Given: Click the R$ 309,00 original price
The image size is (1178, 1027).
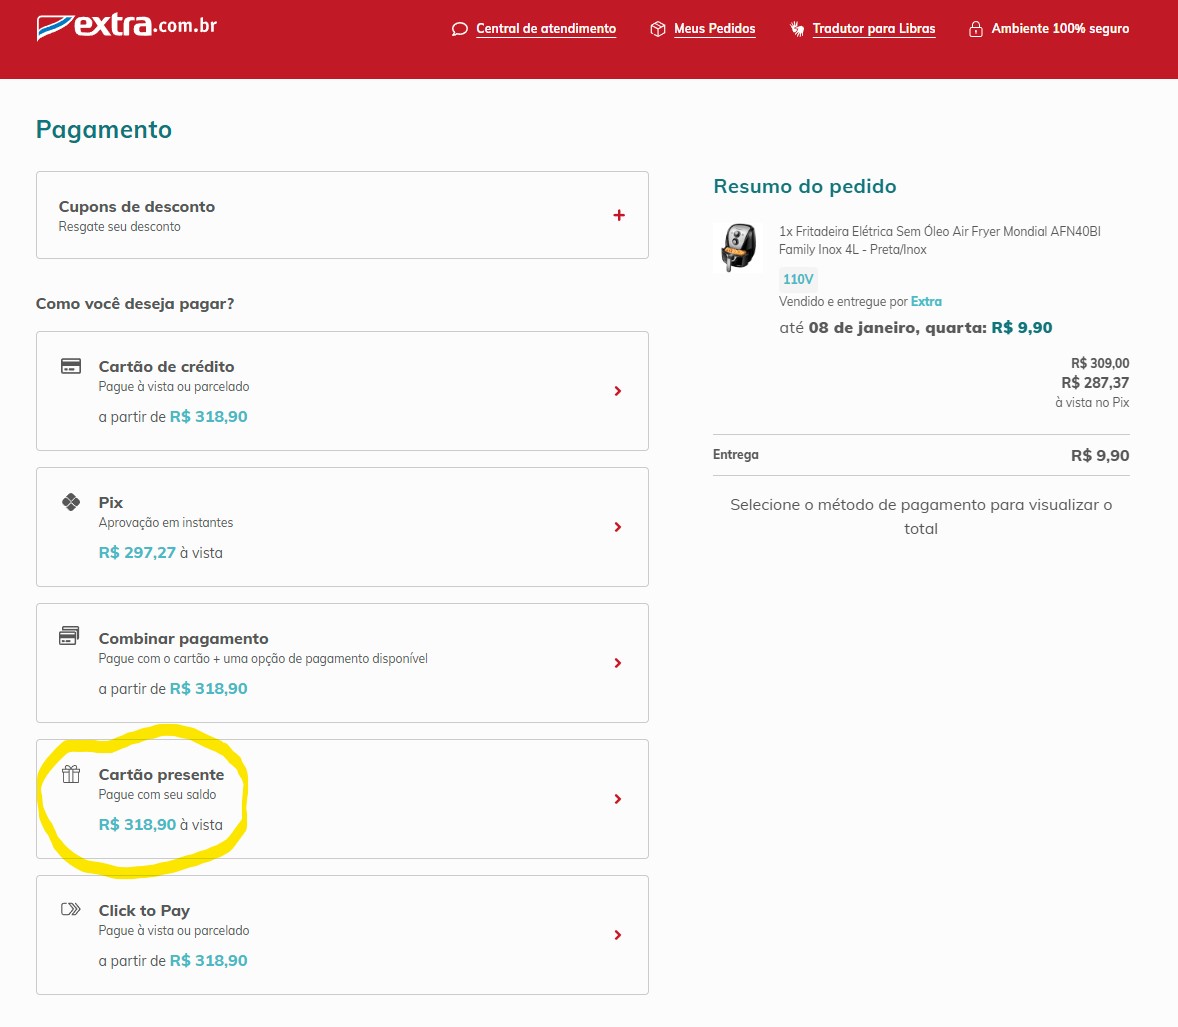Looking at the screenshot, I should (1100, 364).
